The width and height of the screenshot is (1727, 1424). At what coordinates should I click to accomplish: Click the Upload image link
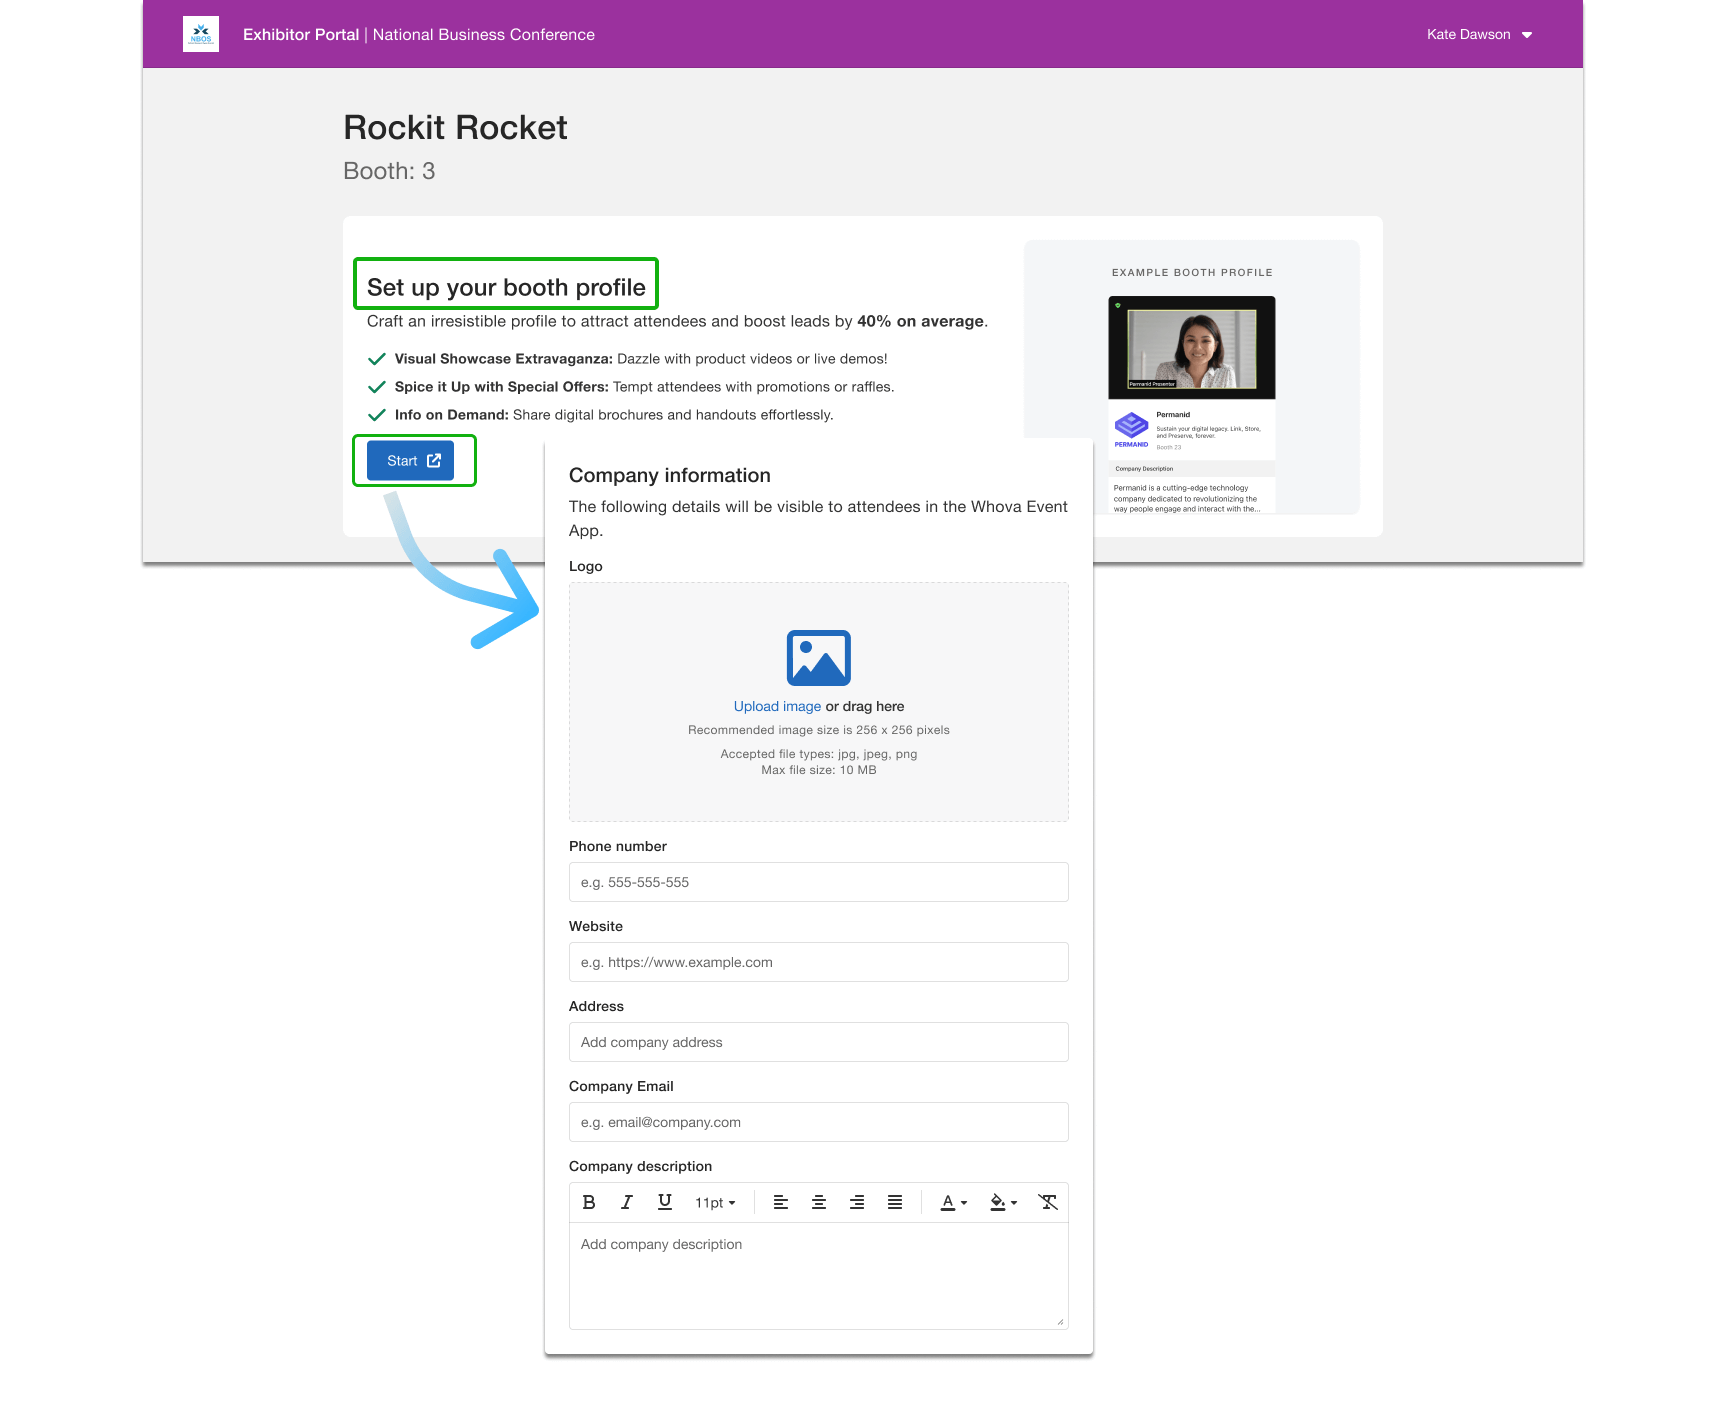(777, 707)
